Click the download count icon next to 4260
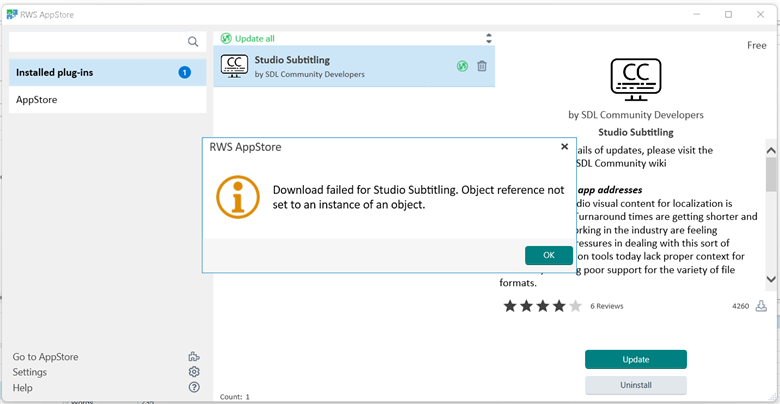The height and width of the screenshot is (404, 780). [762, 306]
